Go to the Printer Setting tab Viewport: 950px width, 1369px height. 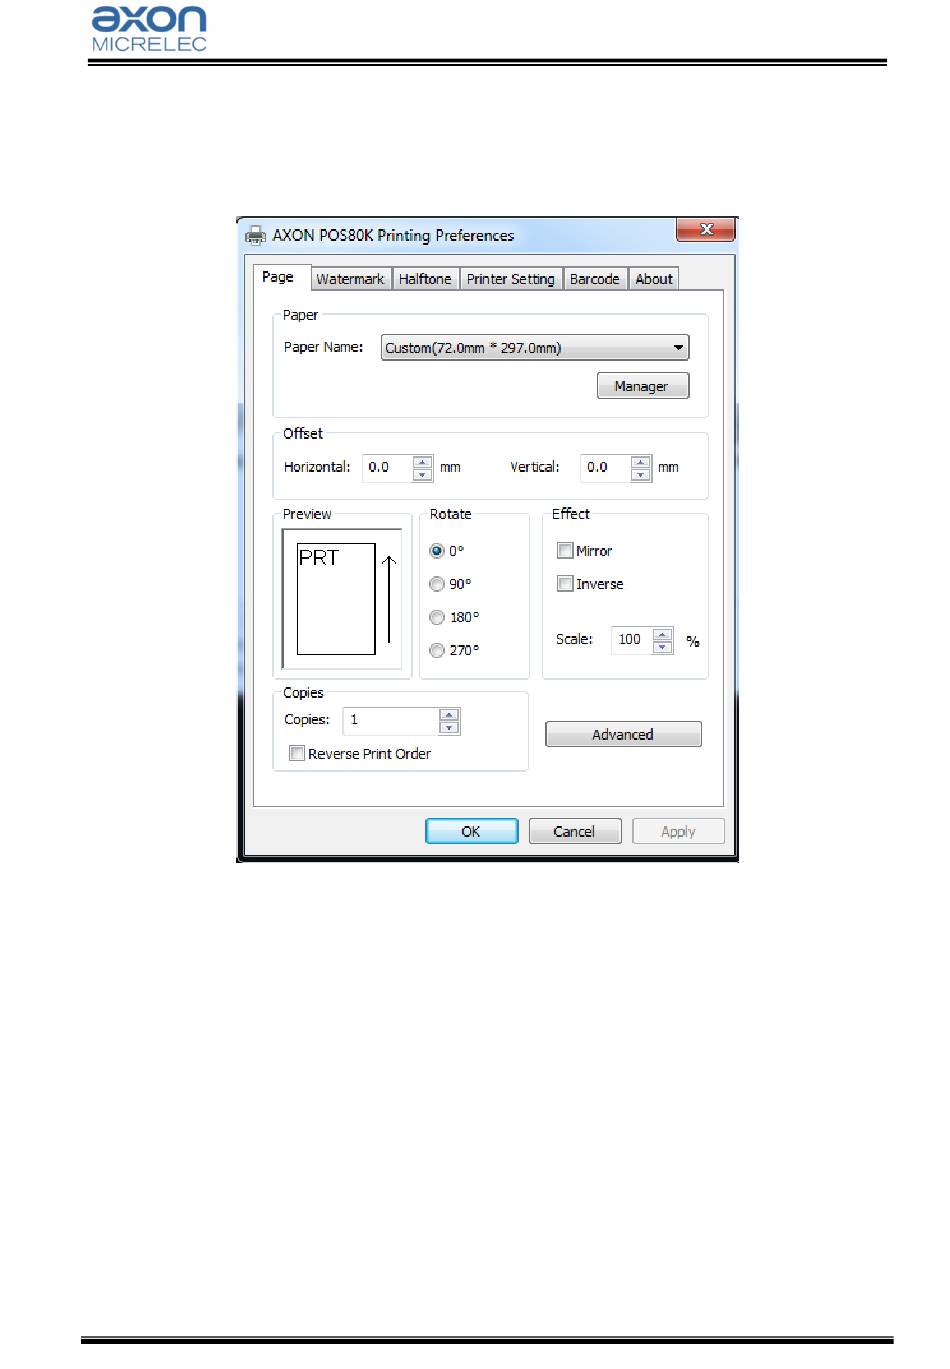510,279
